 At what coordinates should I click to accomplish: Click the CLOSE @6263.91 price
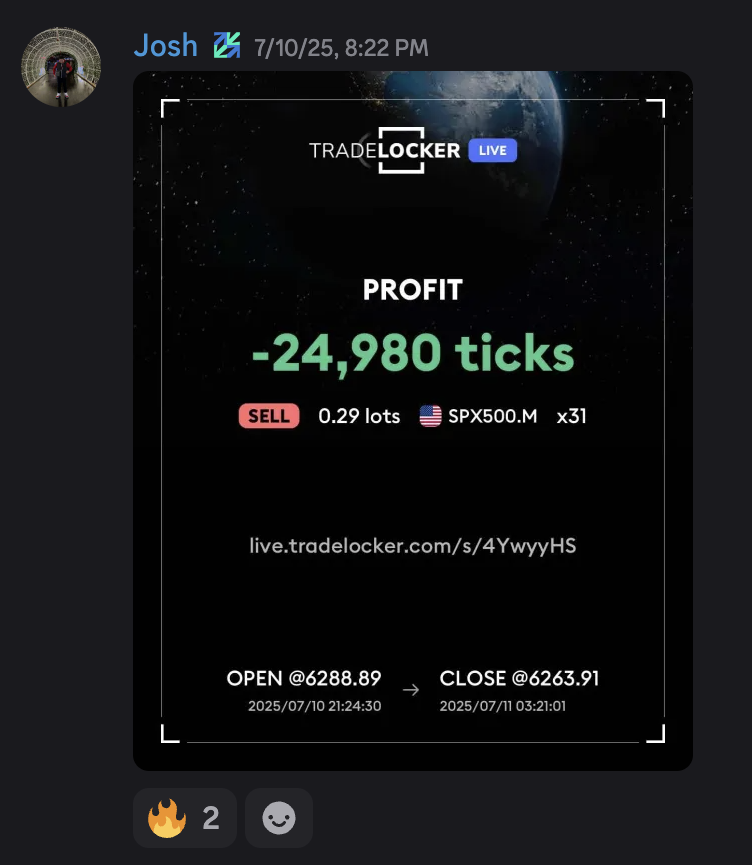point(519,679)
